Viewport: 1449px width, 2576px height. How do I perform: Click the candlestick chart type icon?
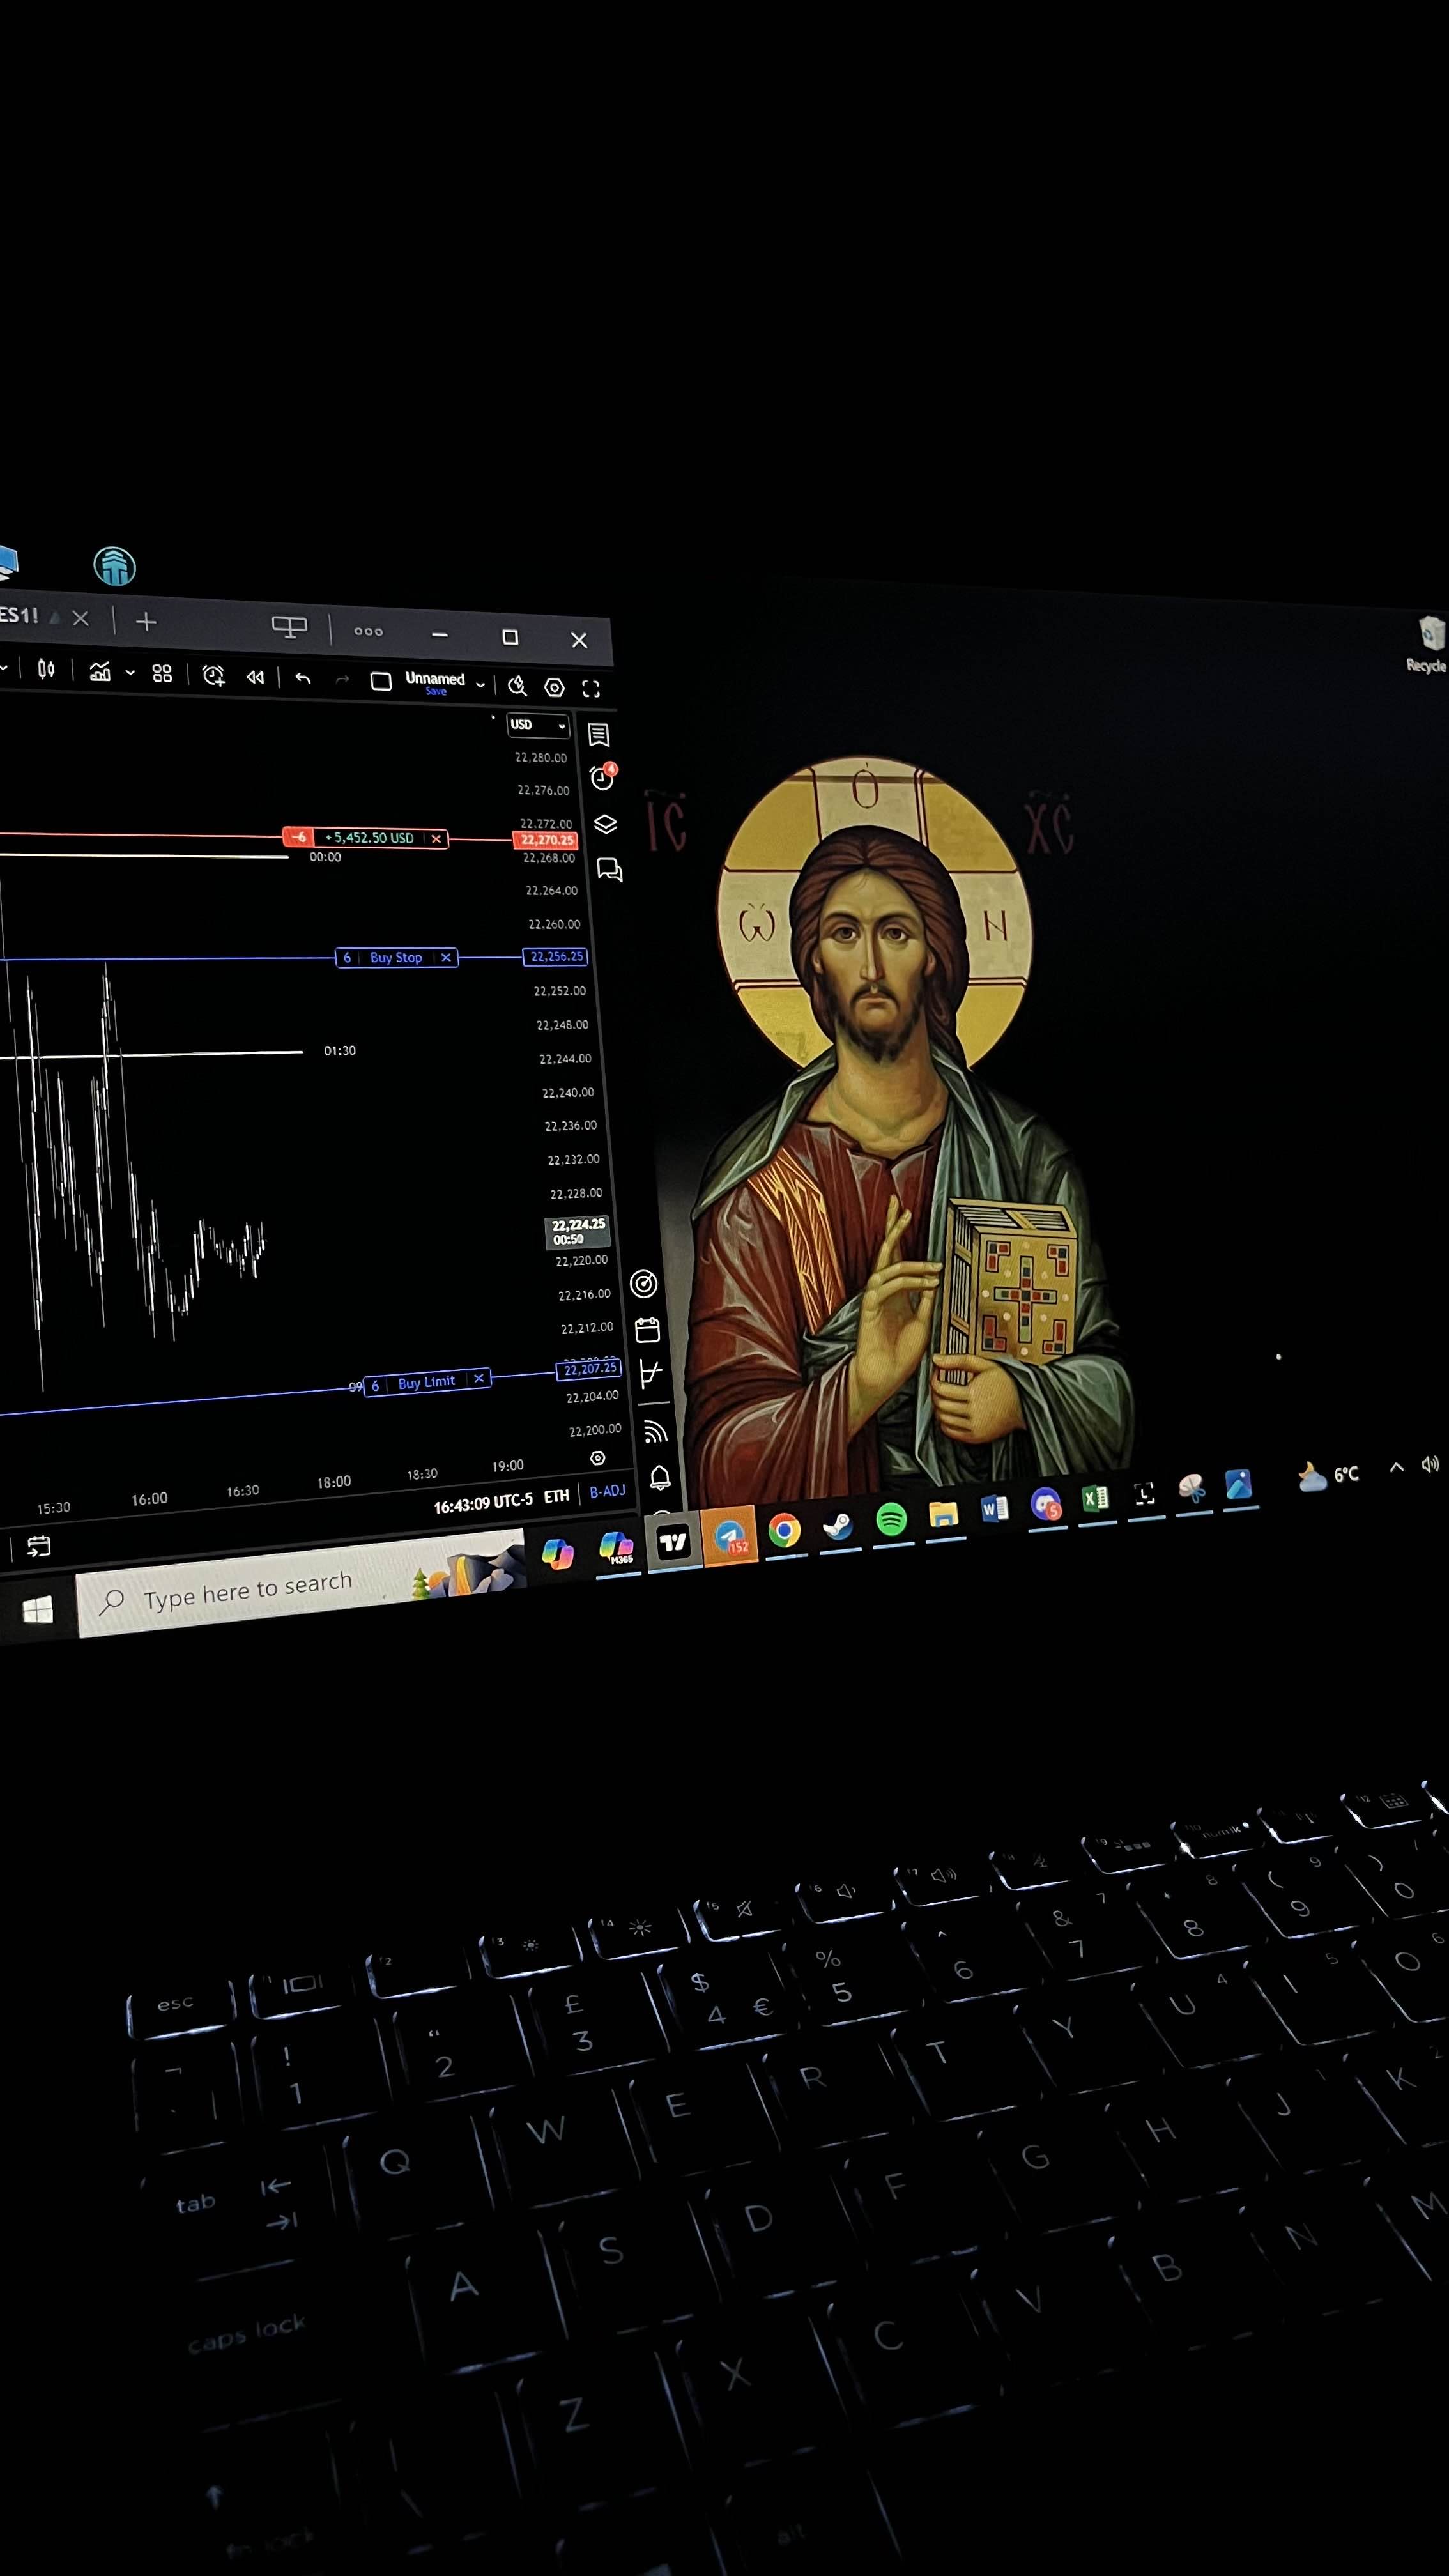click(x=46, y=669)
